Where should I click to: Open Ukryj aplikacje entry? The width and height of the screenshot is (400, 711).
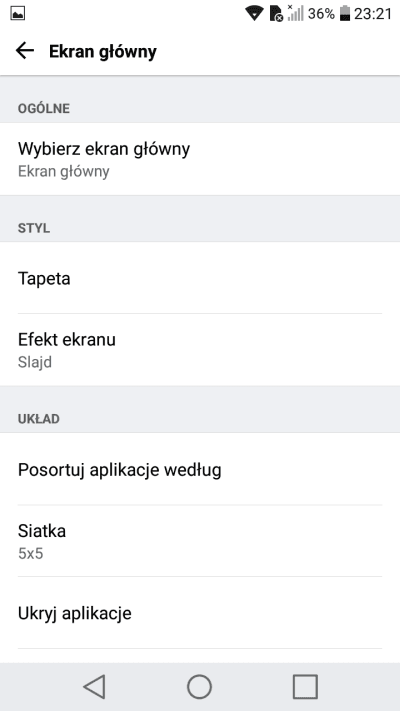click(200, 613)
